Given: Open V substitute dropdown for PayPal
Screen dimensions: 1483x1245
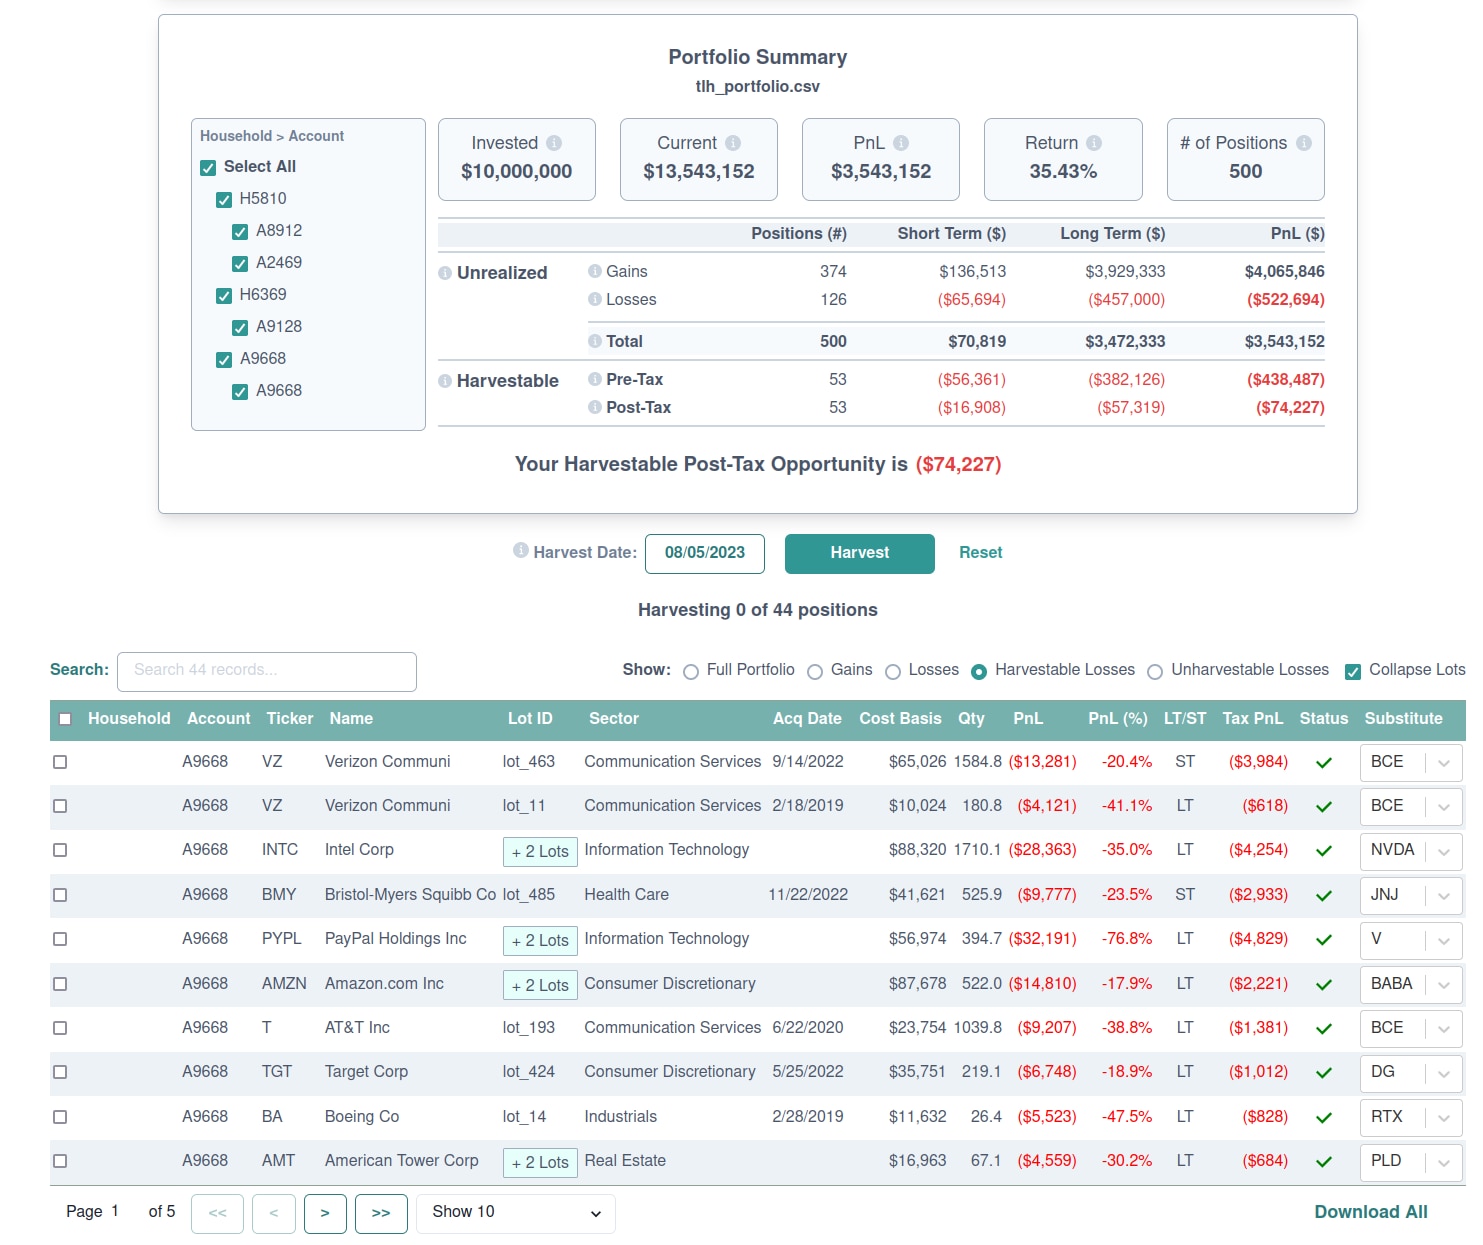Looking at the screenshot, I should 1411,940.
